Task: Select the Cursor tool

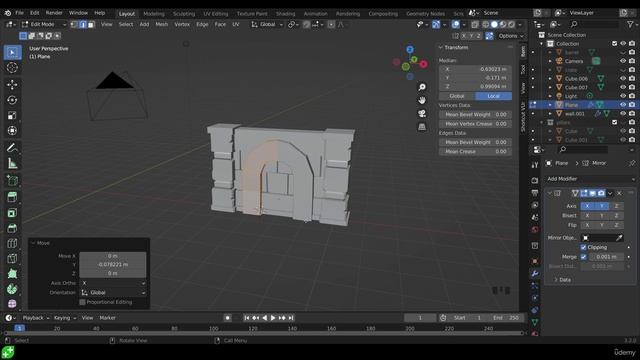Action: click(12, 68)
